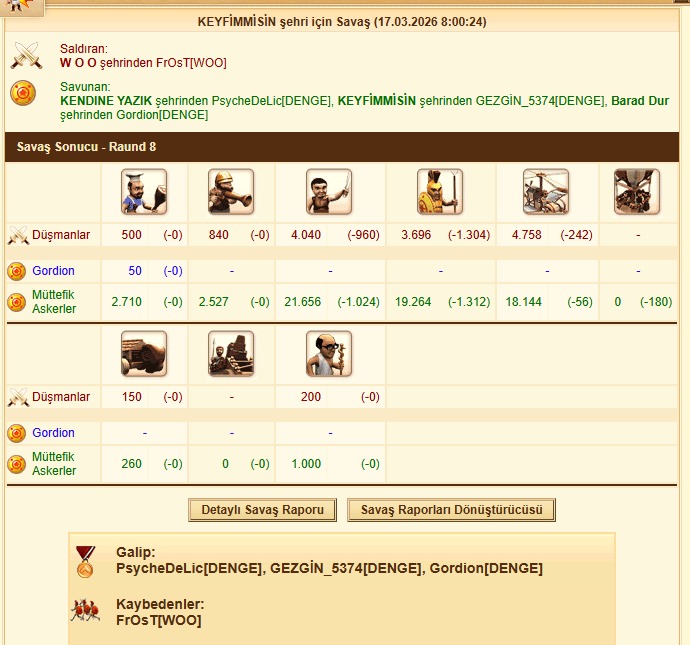
Task: Select allied cook count 2.710
Action: click(x=126, y=302)
